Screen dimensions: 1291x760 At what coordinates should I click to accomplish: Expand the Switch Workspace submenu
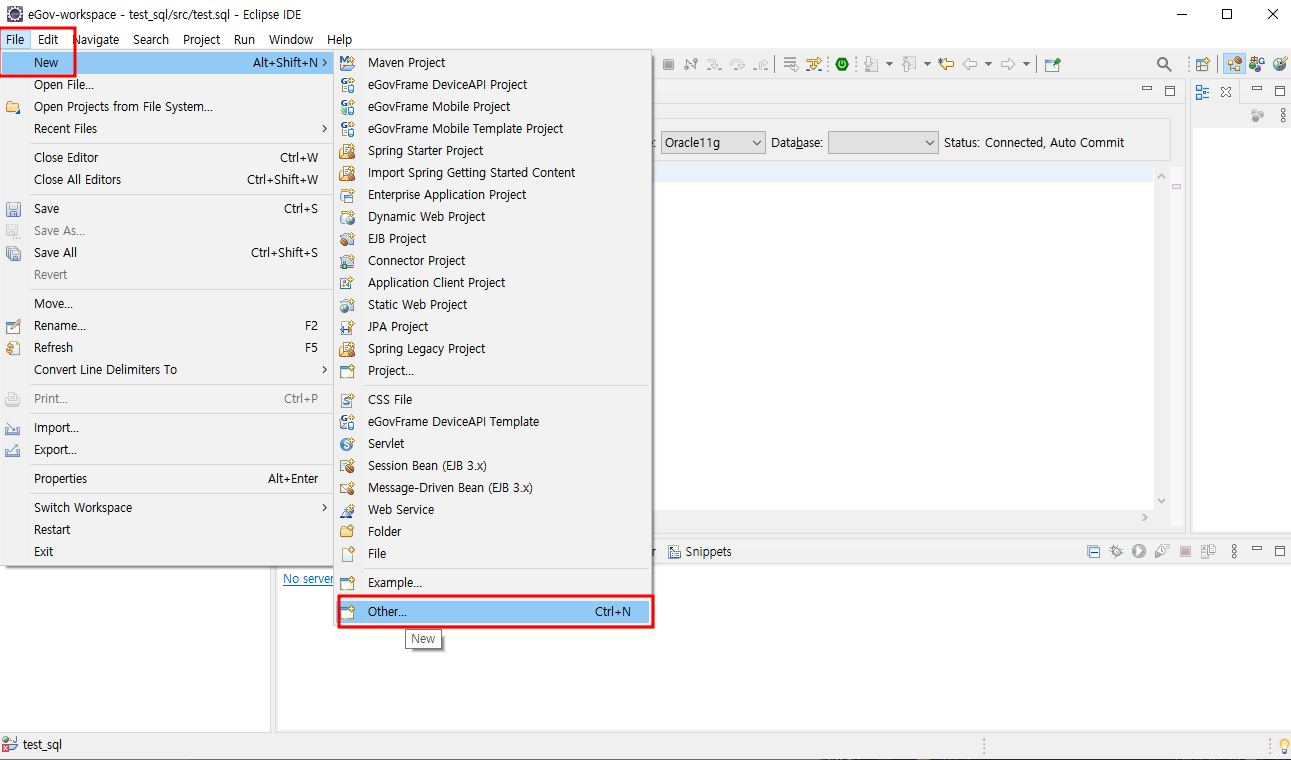click(167, 507)
